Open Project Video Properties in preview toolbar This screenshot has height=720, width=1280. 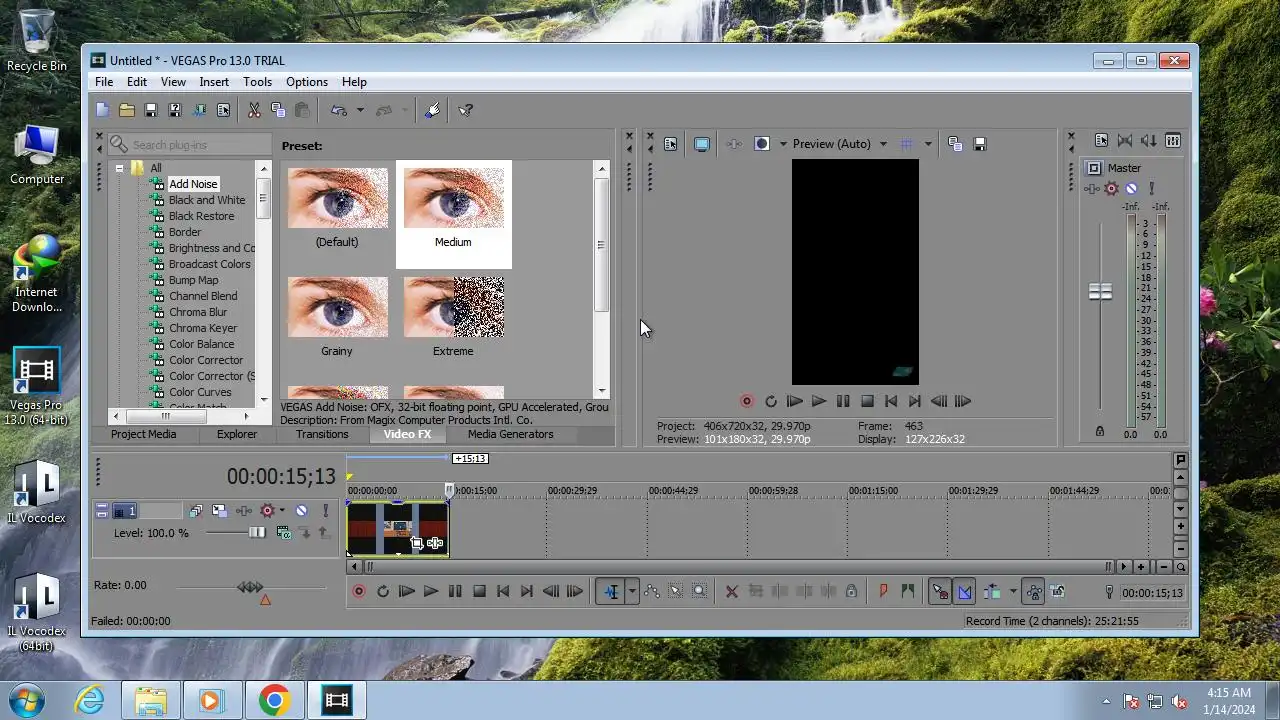point(670,144)
